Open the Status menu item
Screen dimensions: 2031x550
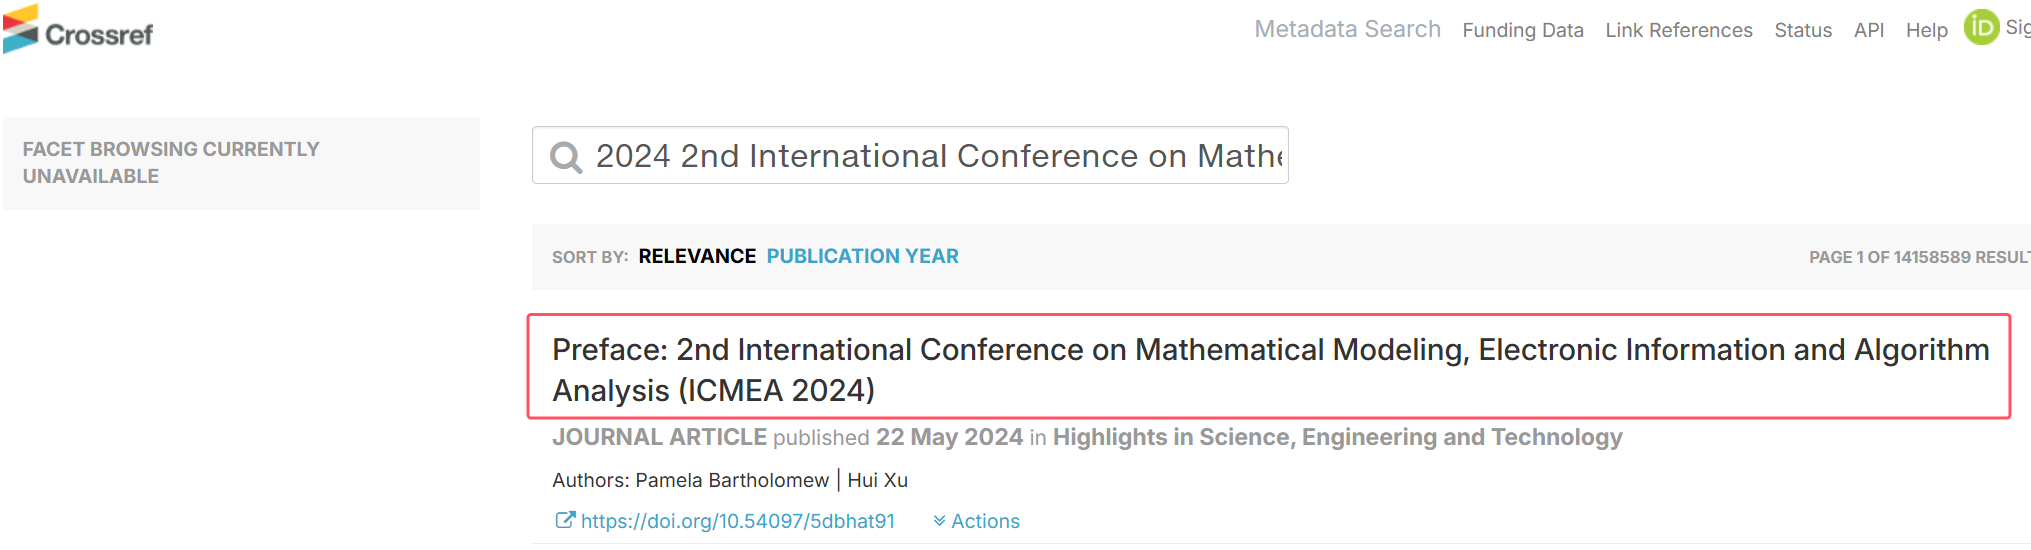click(1803, 30)
